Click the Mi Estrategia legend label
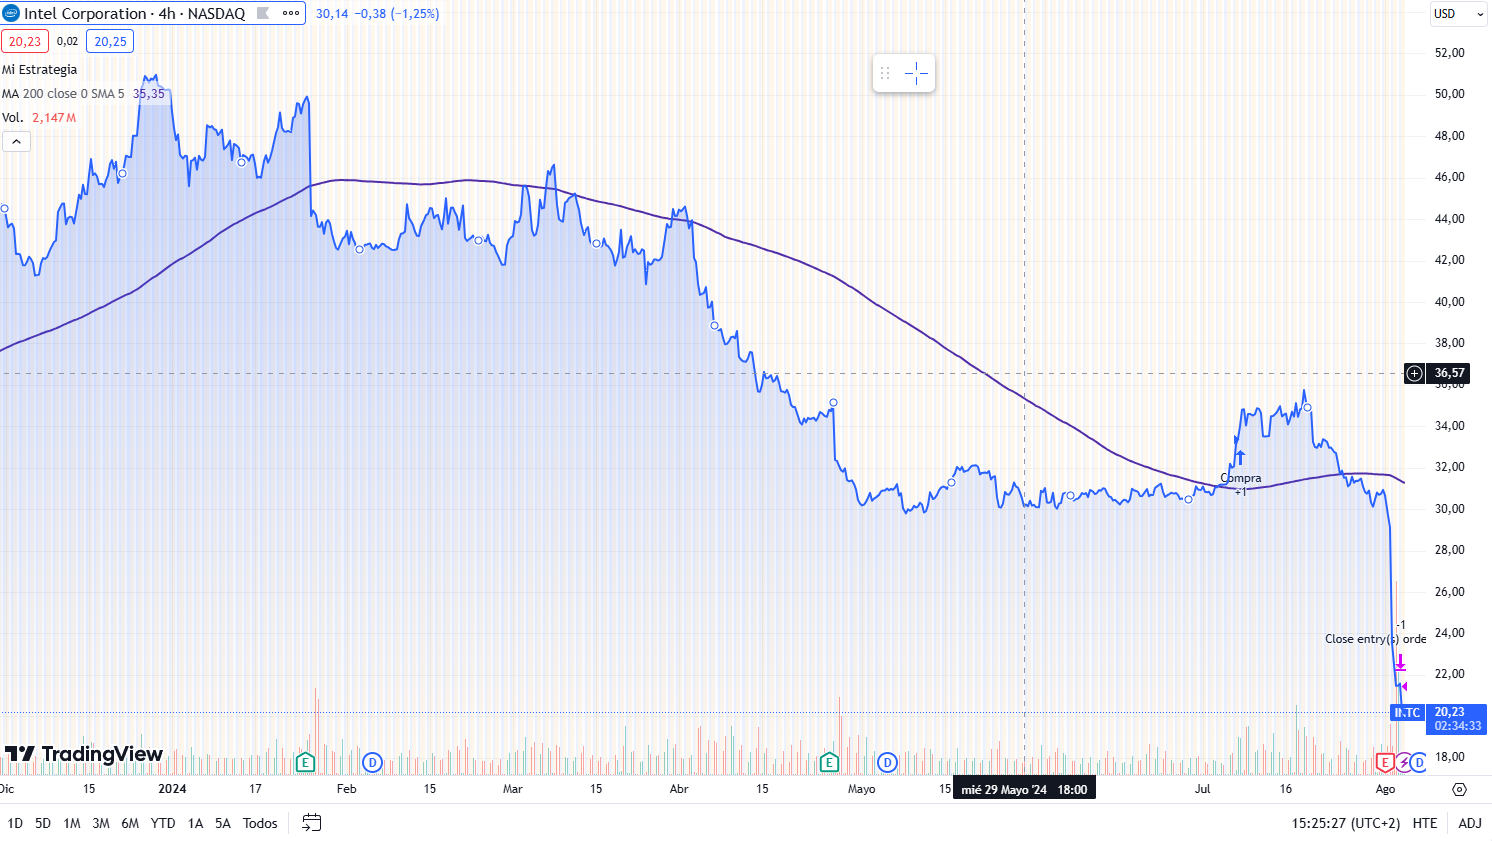The image size is (1492, 841). coord(39,69)
